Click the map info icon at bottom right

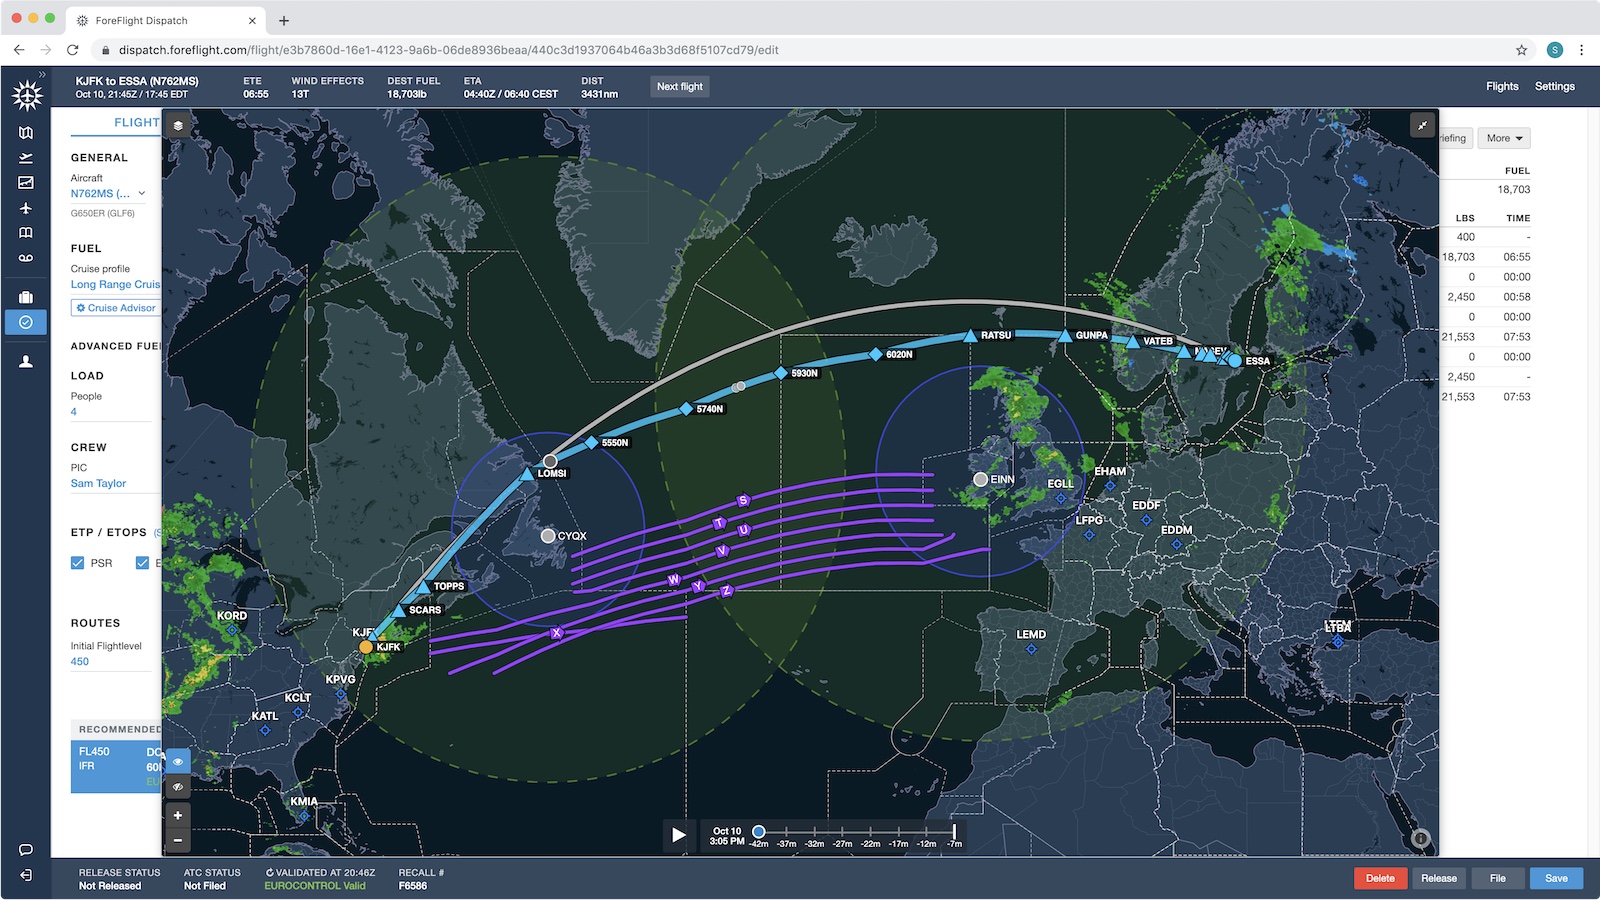(1421, 839)
